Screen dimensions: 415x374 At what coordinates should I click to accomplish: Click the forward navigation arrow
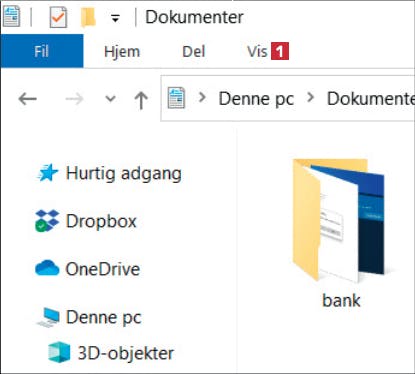pyautogui.click(x=74, y=99)
